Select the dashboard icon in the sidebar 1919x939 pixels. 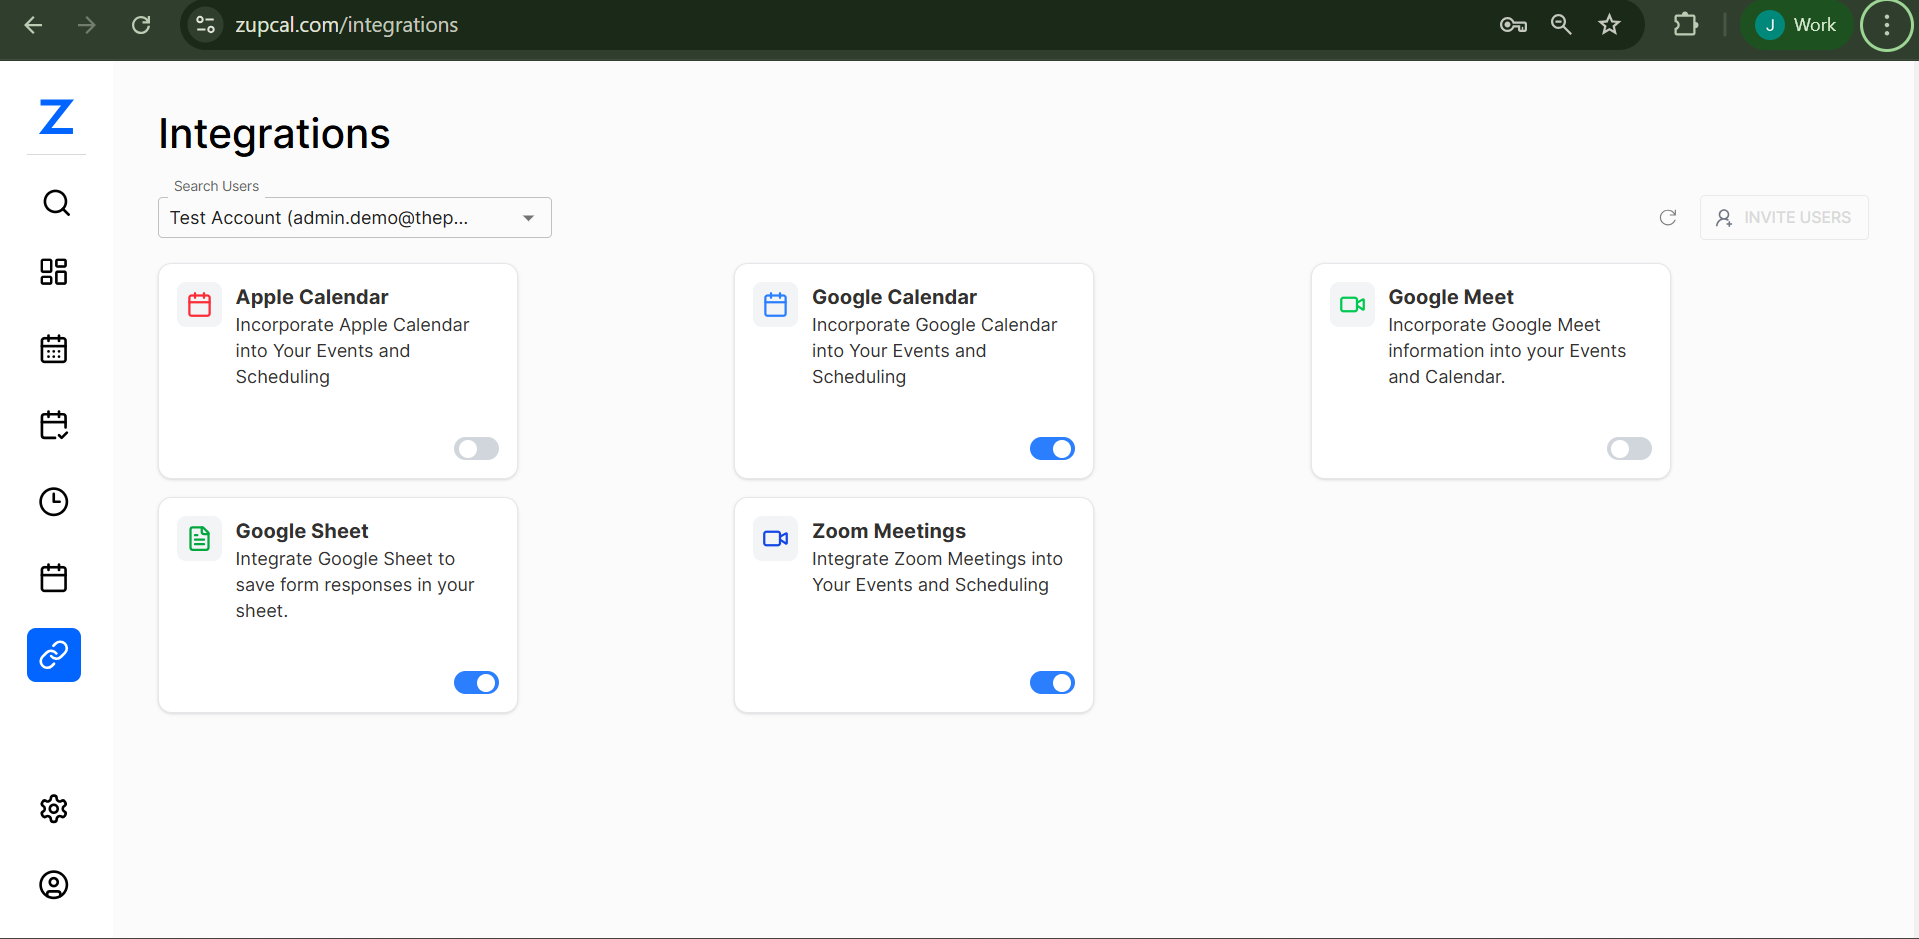54,271
